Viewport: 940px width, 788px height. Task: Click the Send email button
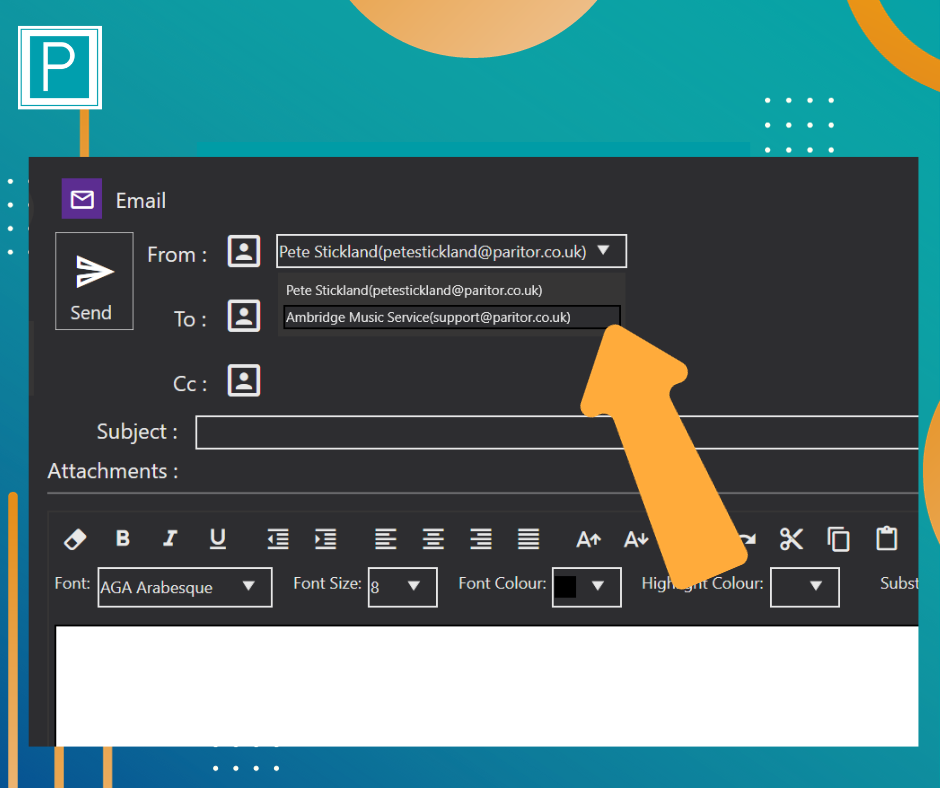pos(94,281)
